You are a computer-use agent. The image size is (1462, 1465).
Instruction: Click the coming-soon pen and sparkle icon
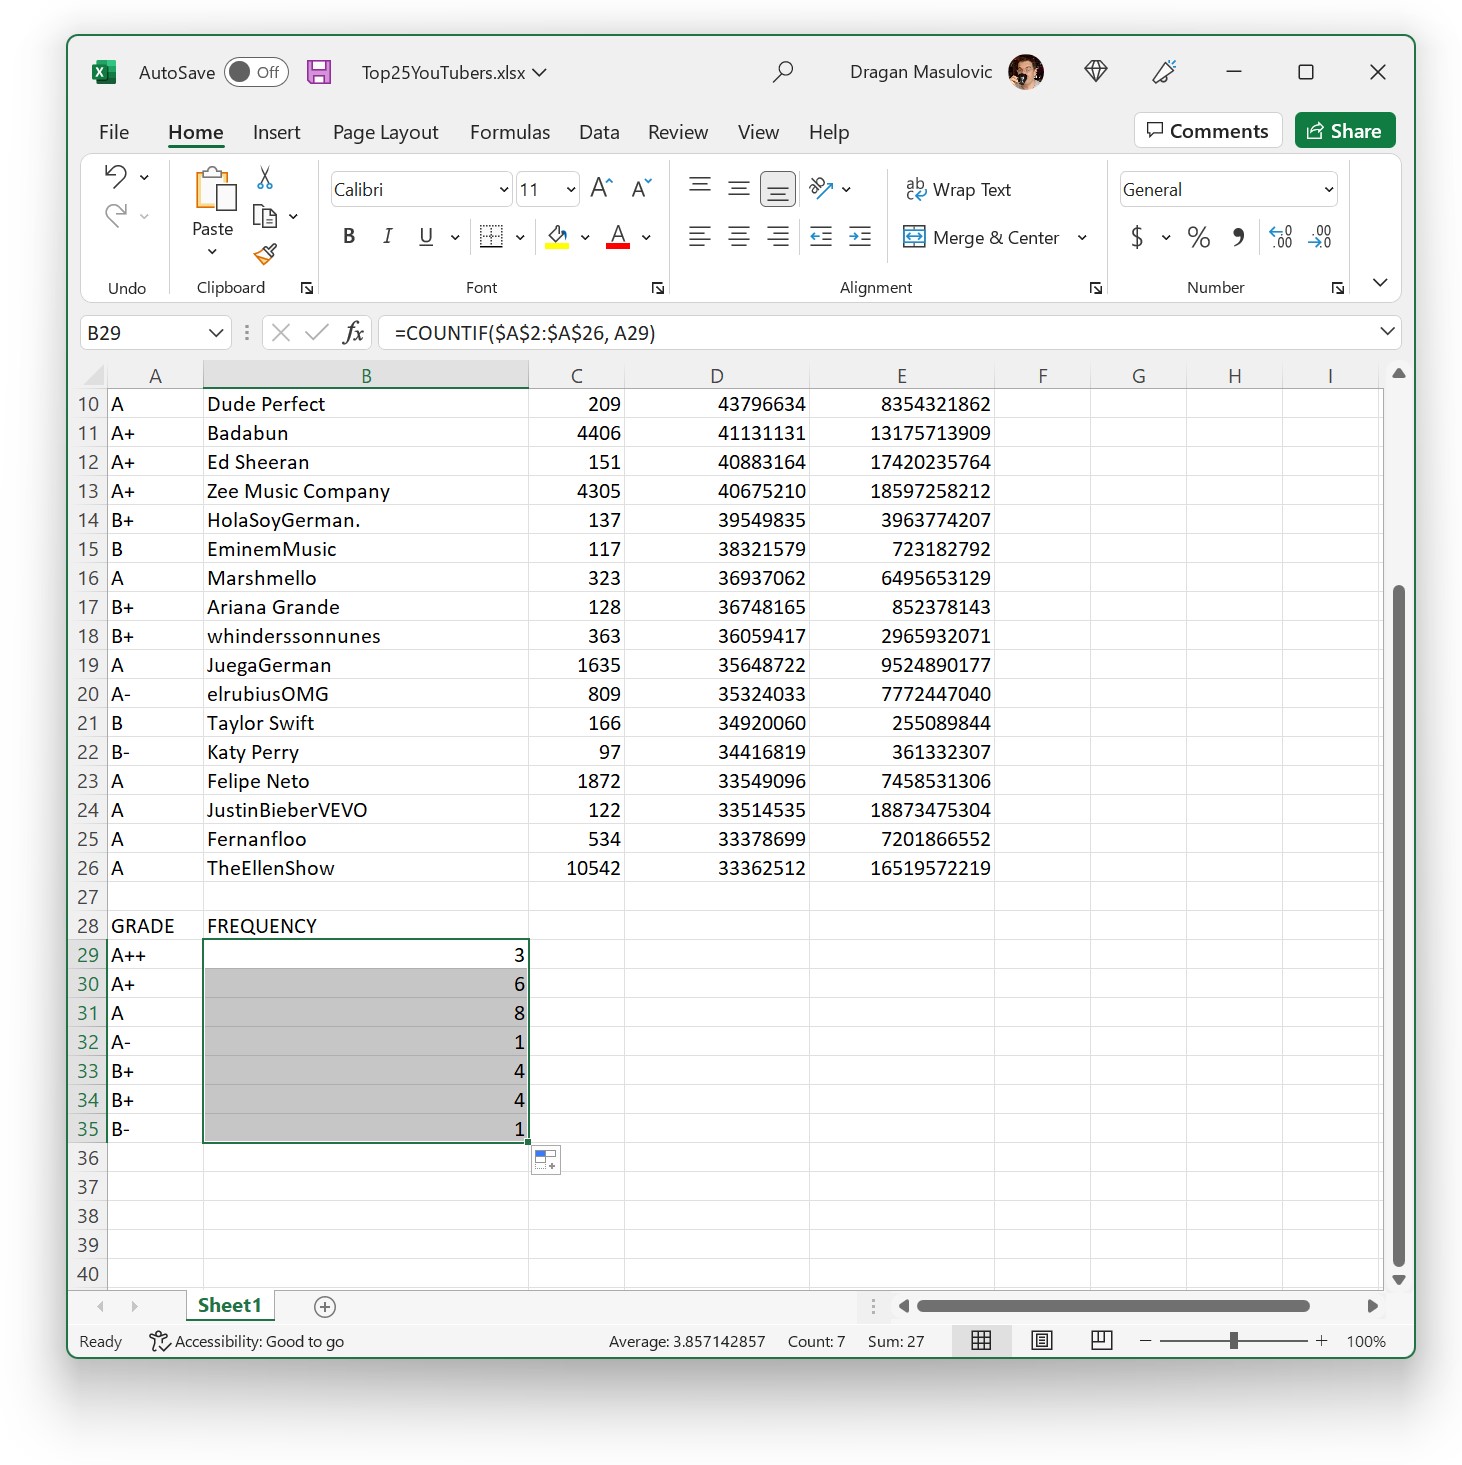(x=1164, y=71)
